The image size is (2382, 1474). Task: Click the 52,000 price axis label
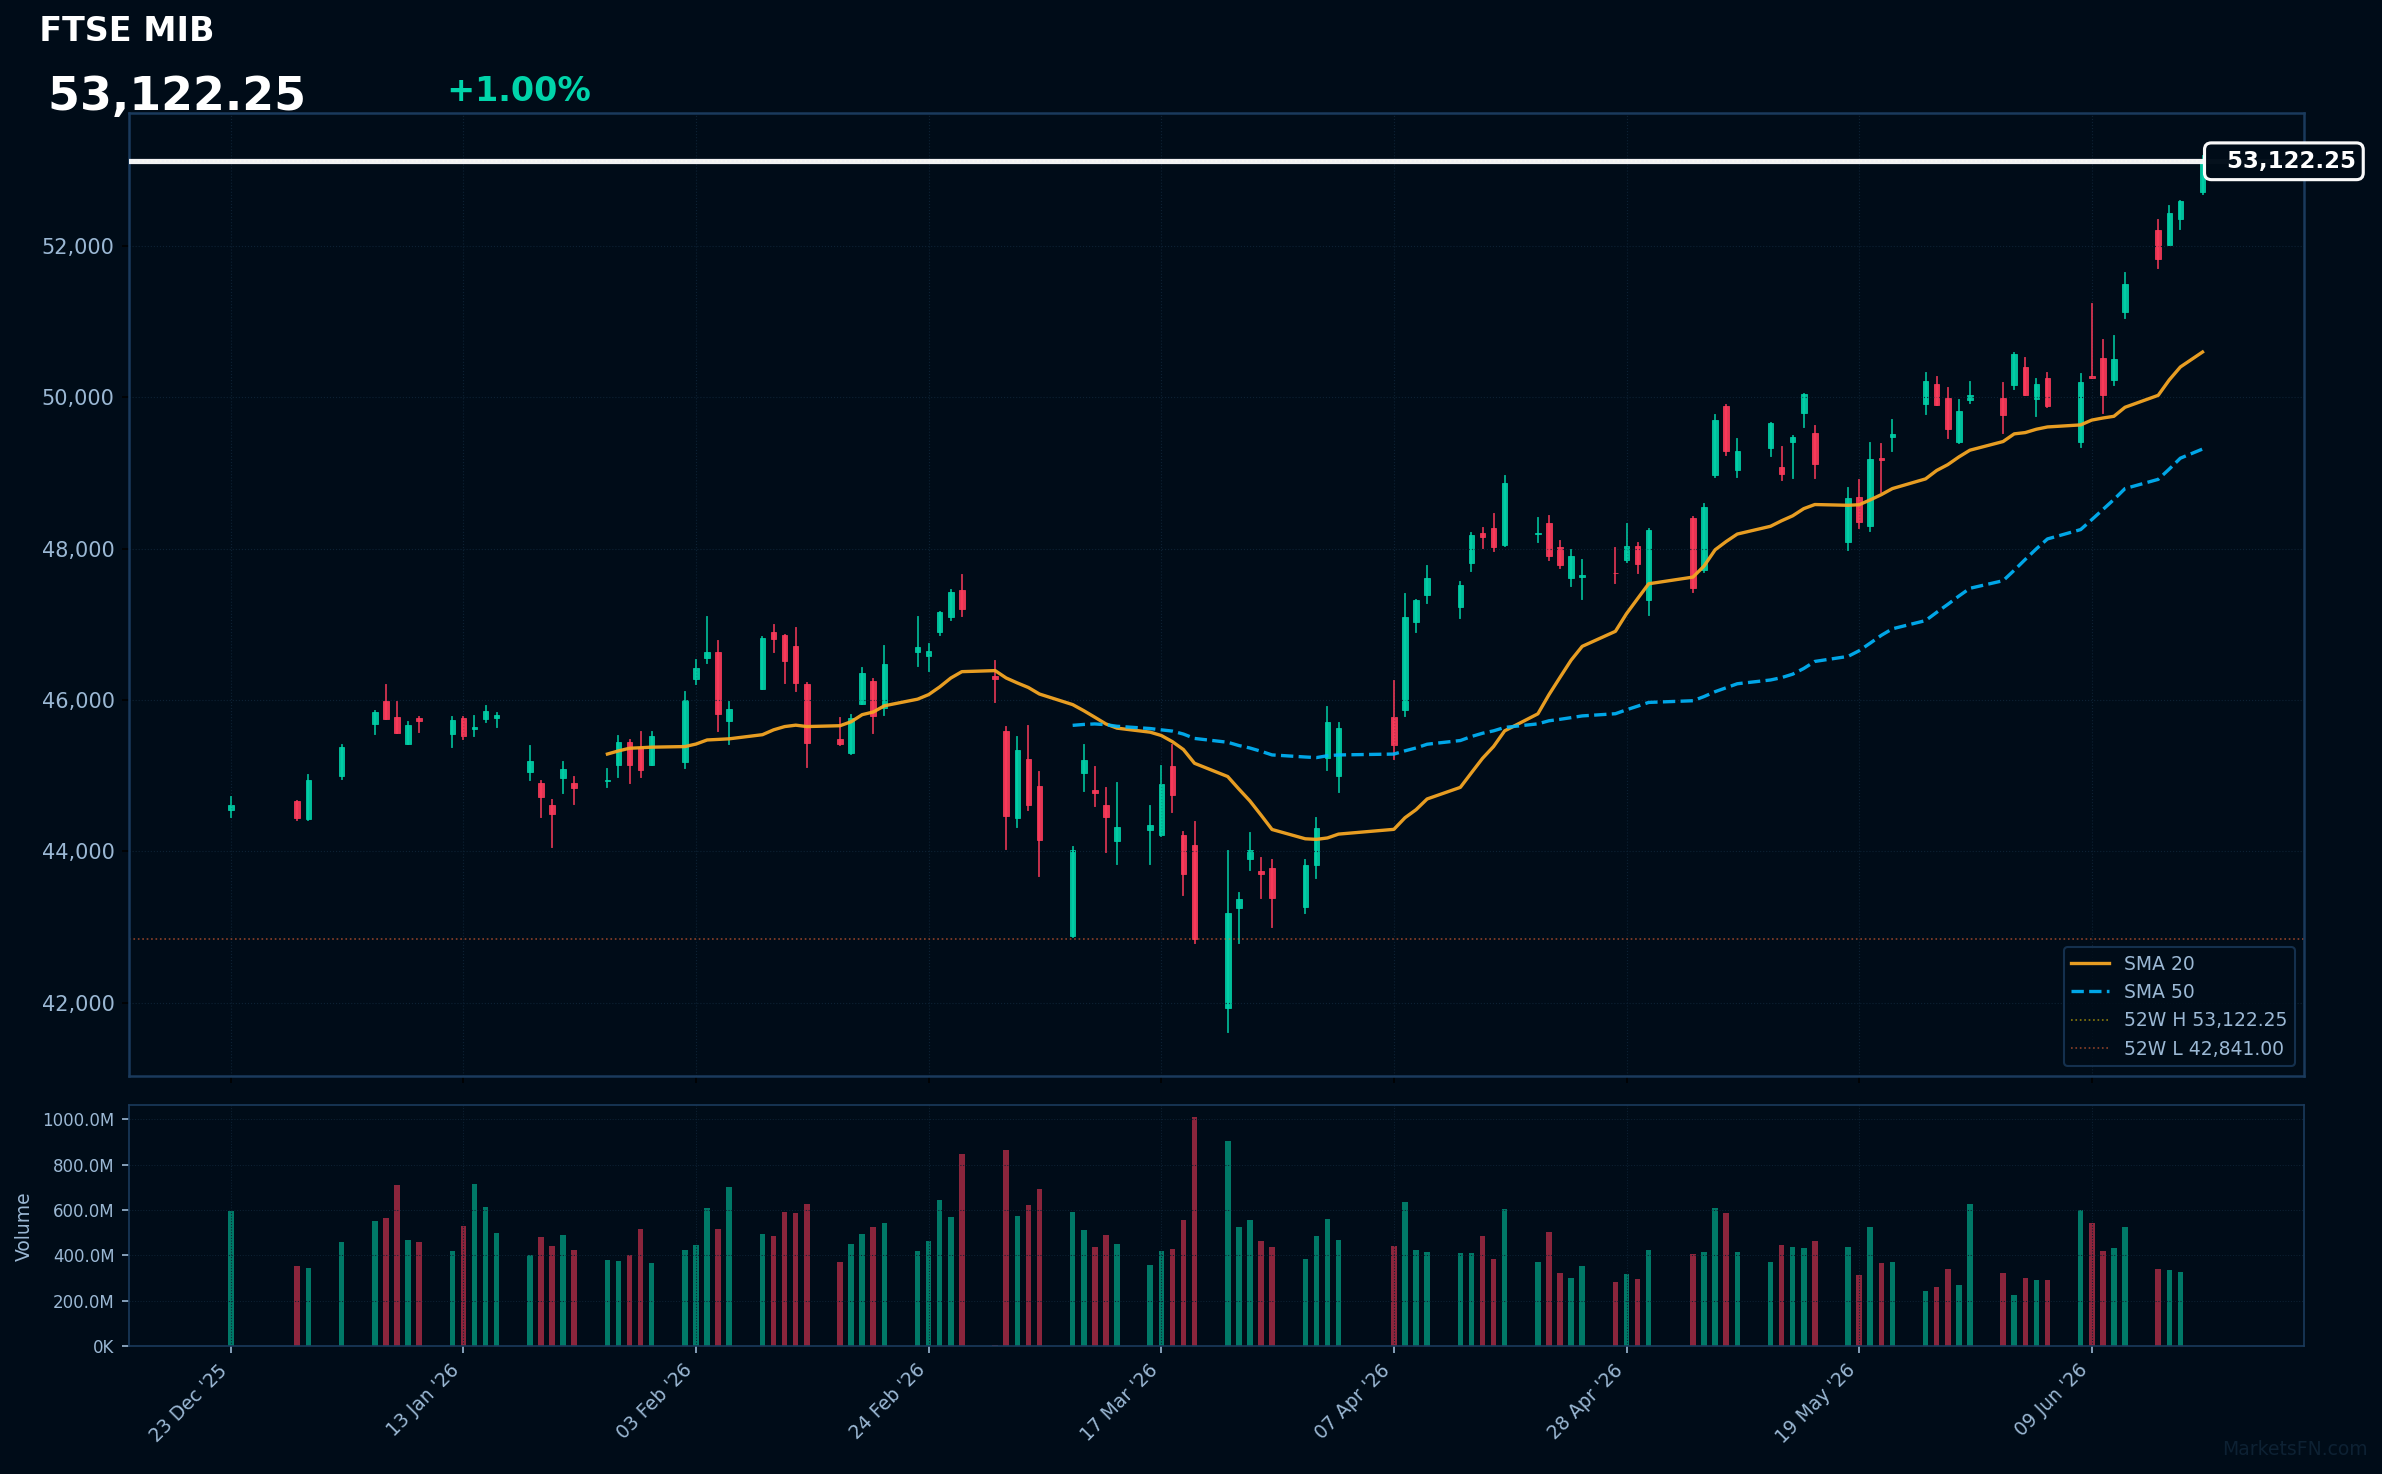tap(78, 247)
